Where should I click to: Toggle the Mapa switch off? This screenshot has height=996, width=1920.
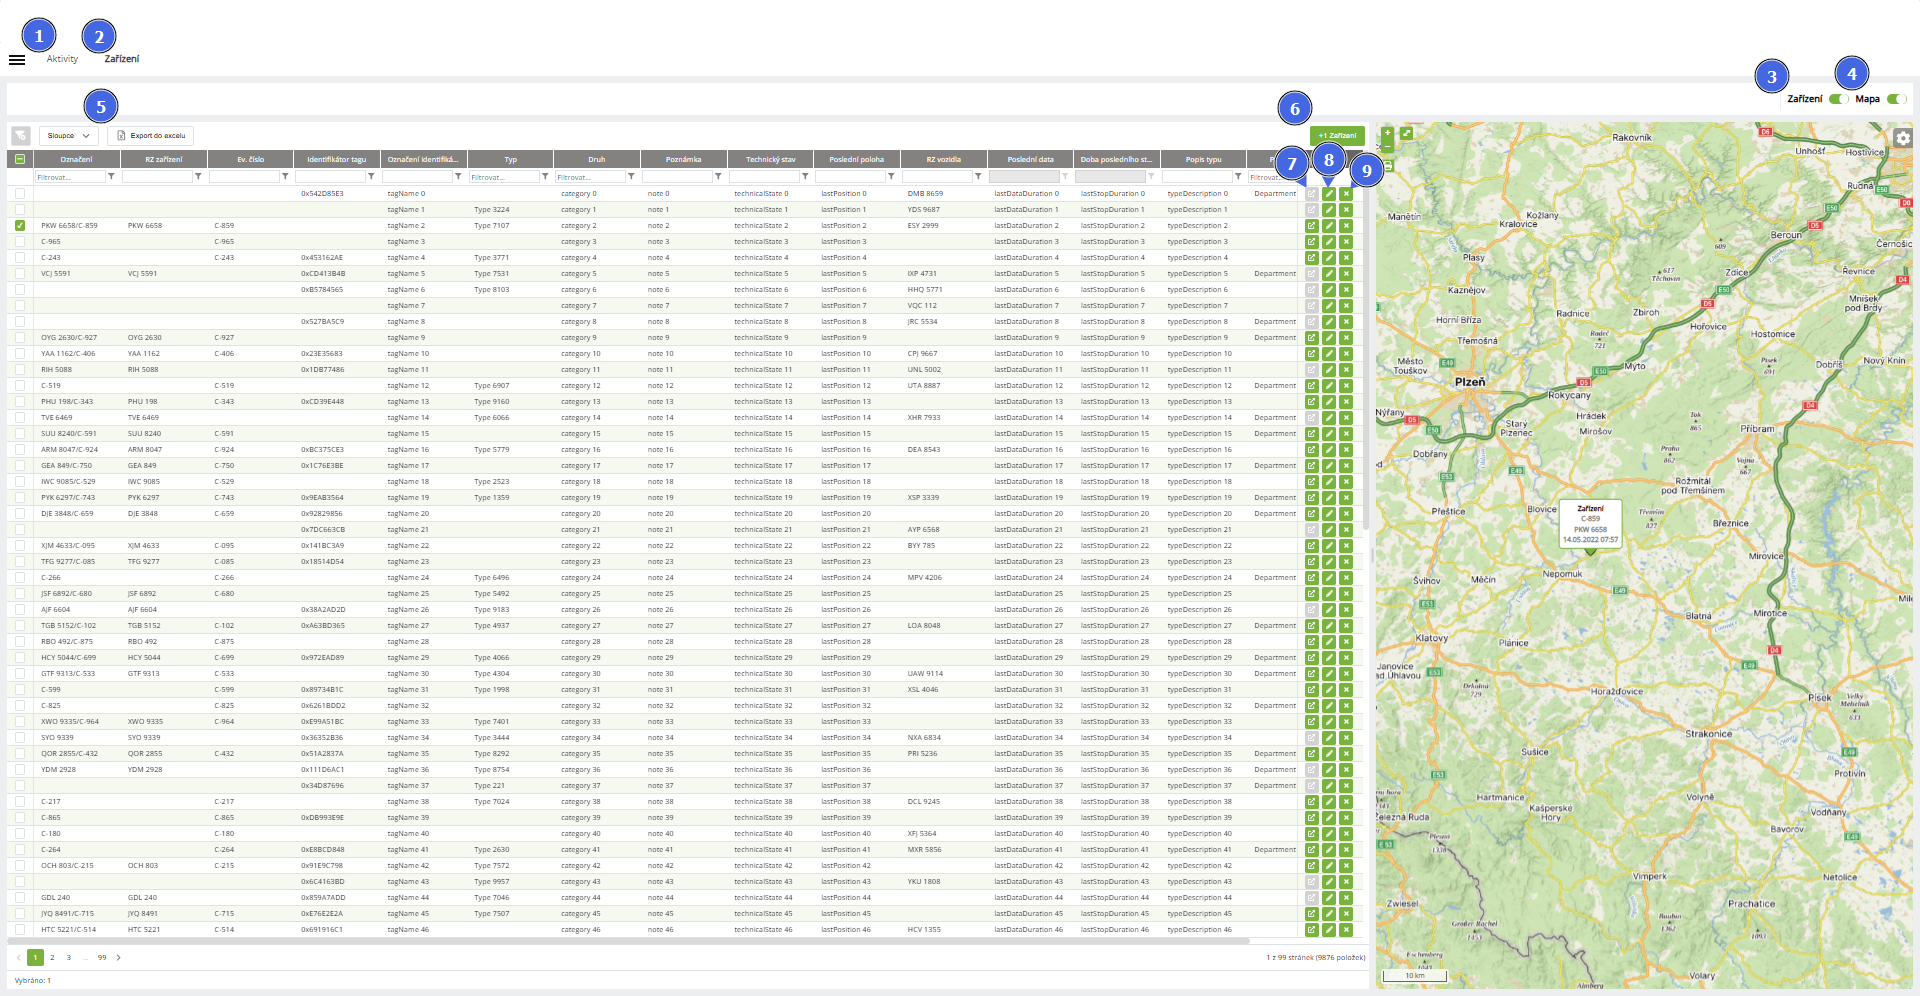click(x=1896, y=99)
